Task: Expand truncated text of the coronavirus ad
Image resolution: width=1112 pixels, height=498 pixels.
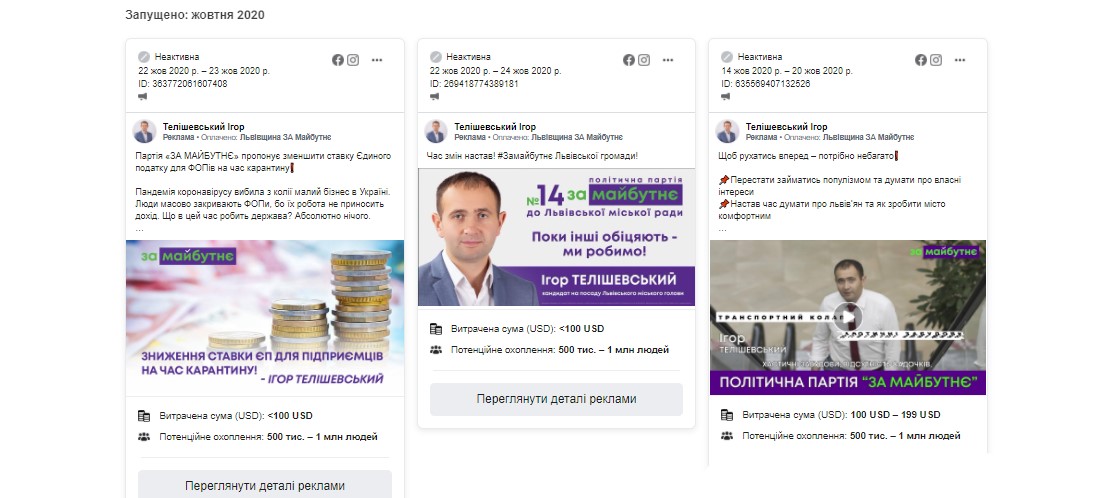Action: pos(140,229)
